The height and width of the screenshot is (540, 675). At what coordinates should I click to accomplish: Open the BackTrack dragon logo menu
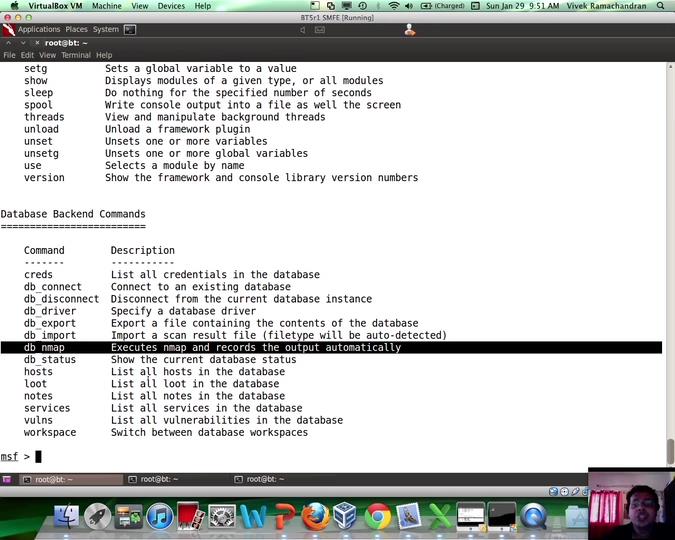click(8, 30)
